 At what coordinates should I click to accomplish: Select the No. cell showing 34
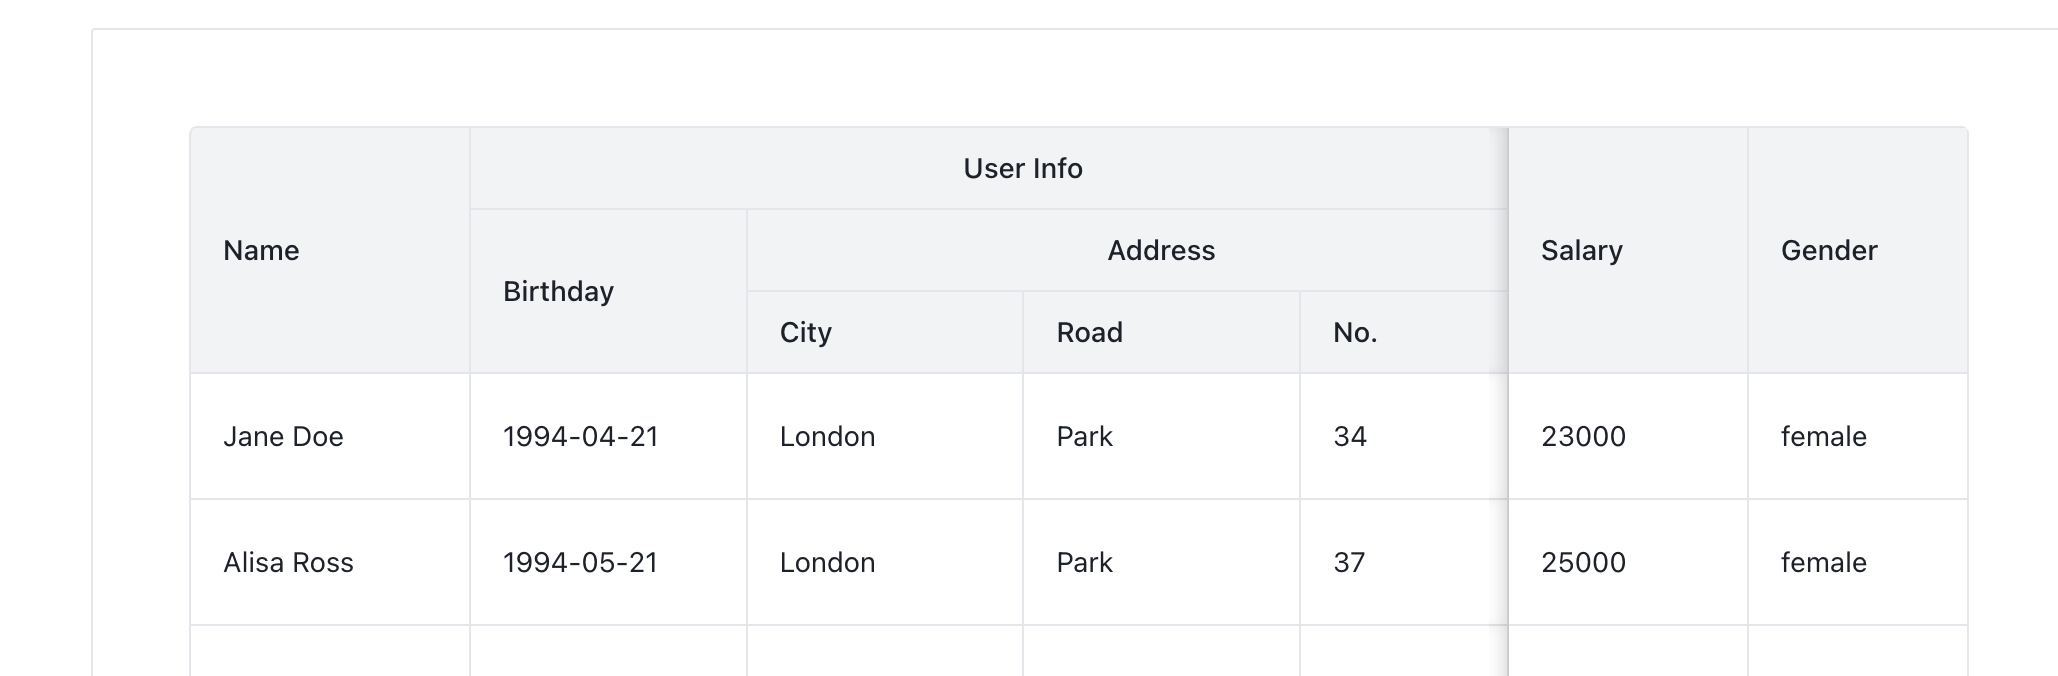pos(1404,436)
